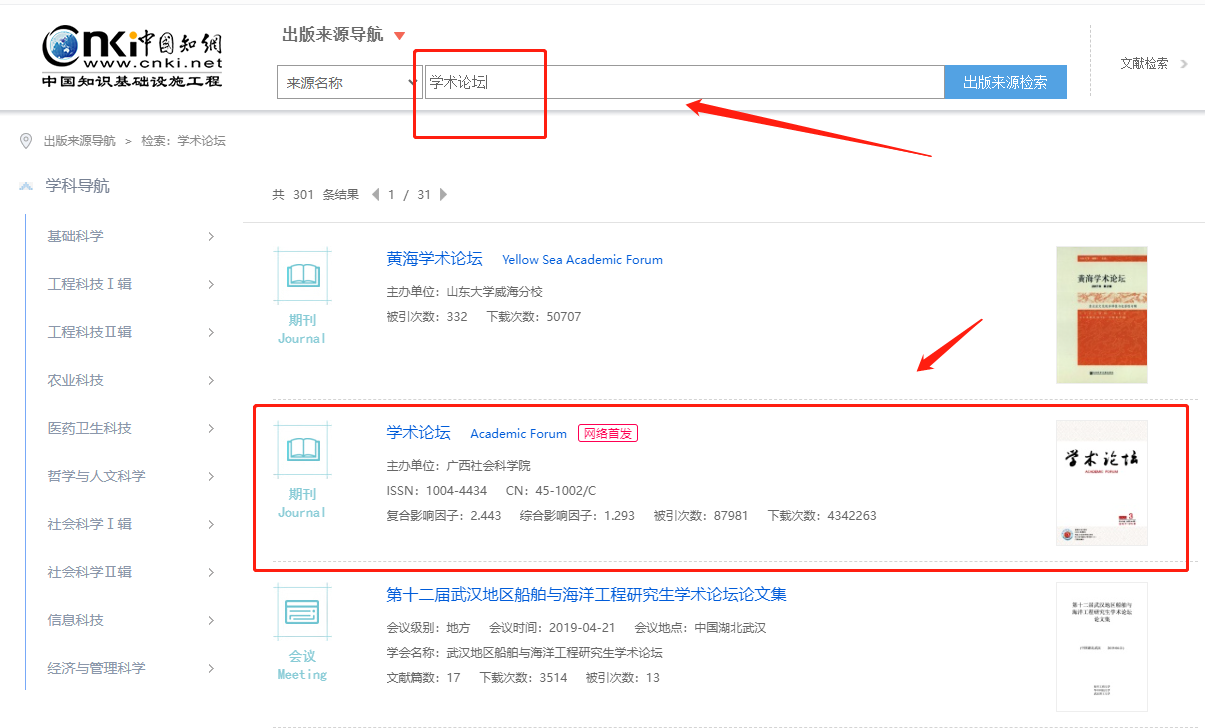Select 工程科技Ⅰ辑 in subject navigation
This screenshot has height=728, width=1205.
(89, 284)
